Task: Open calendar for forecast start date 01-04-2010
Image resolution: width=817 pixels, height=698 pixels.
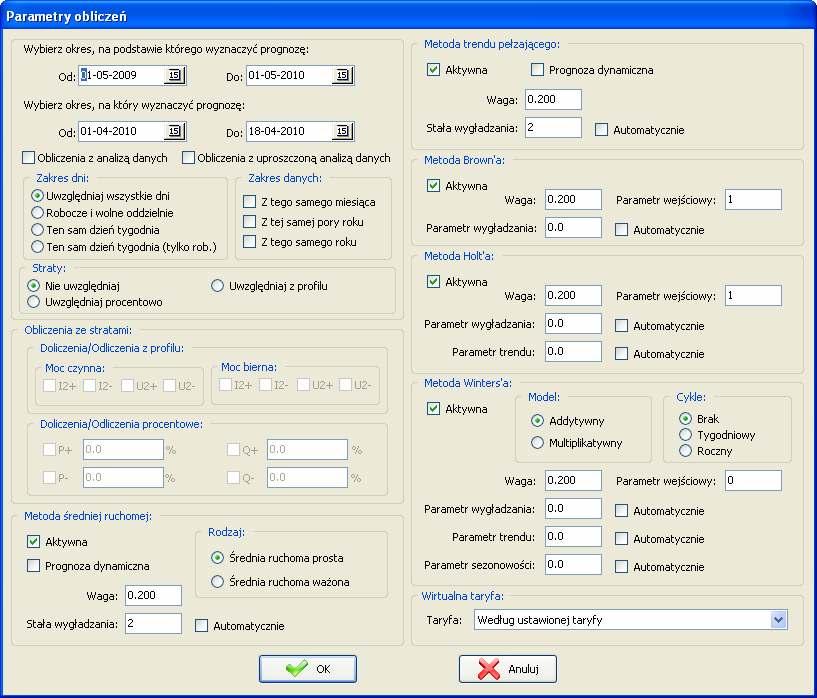Action: point(175,131)
